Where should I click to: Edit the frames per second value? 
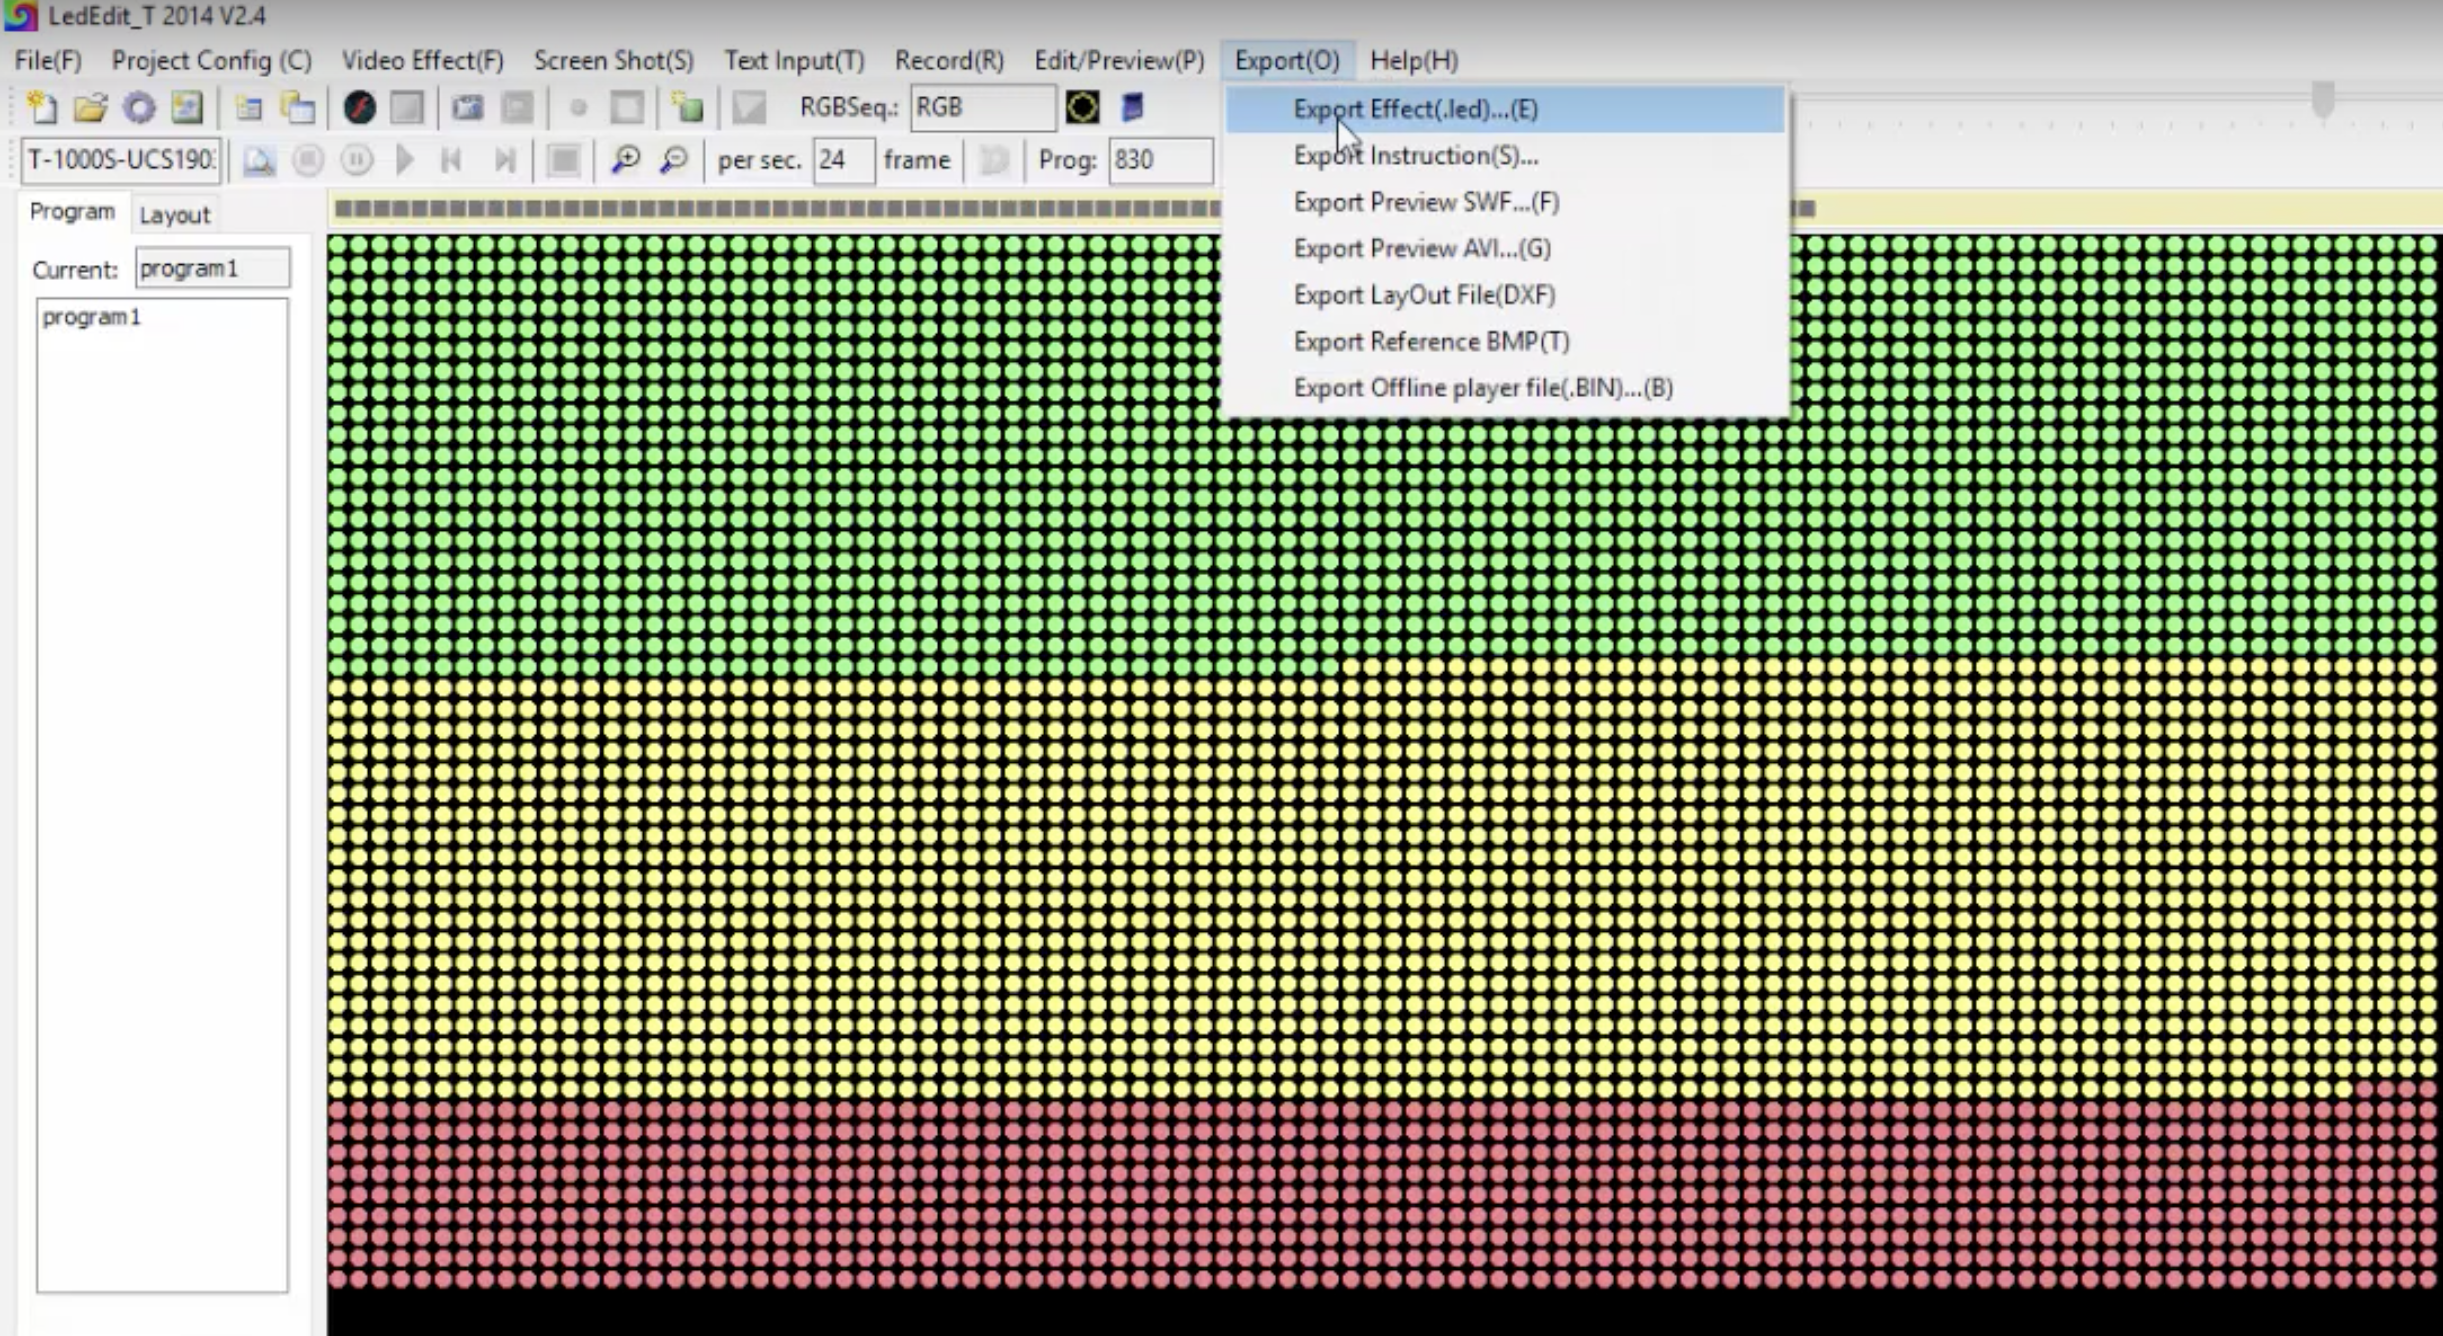tap(842, 160)
